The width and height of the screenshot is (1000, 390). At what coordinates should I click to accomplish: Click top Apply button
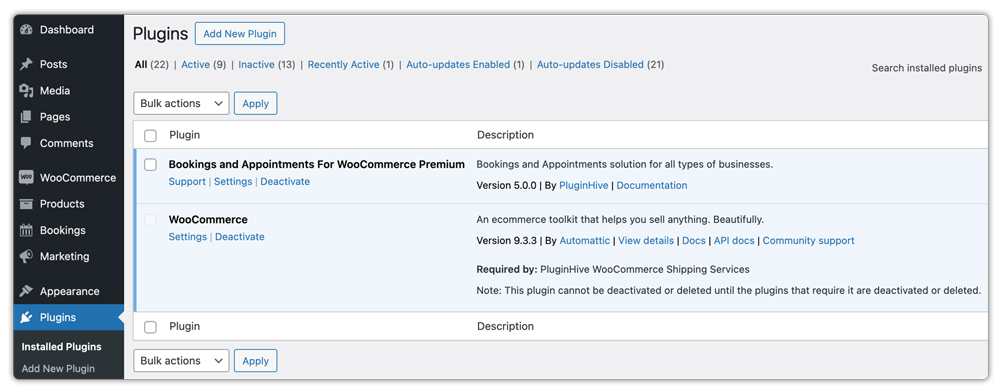pos(256,103)
